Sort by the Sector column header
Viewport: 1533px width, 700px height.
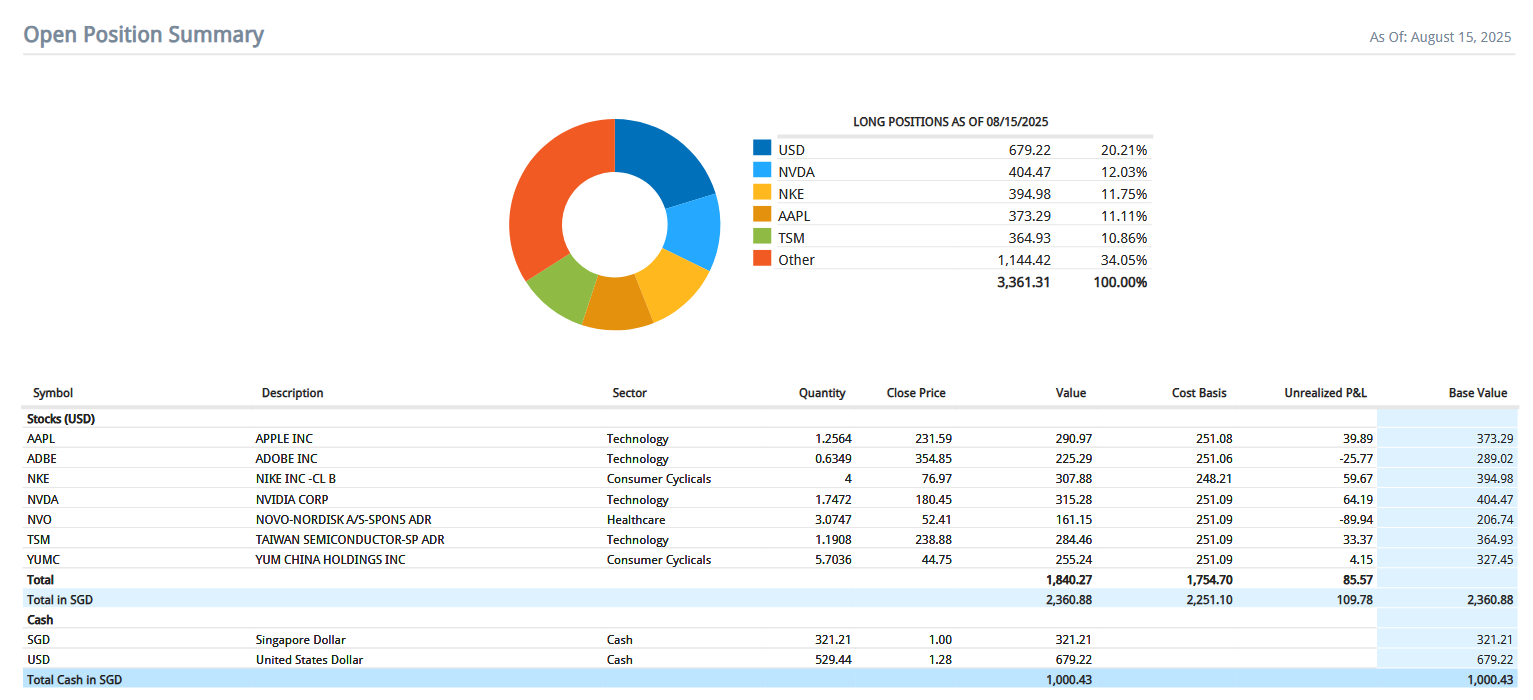tap(629, 393)
